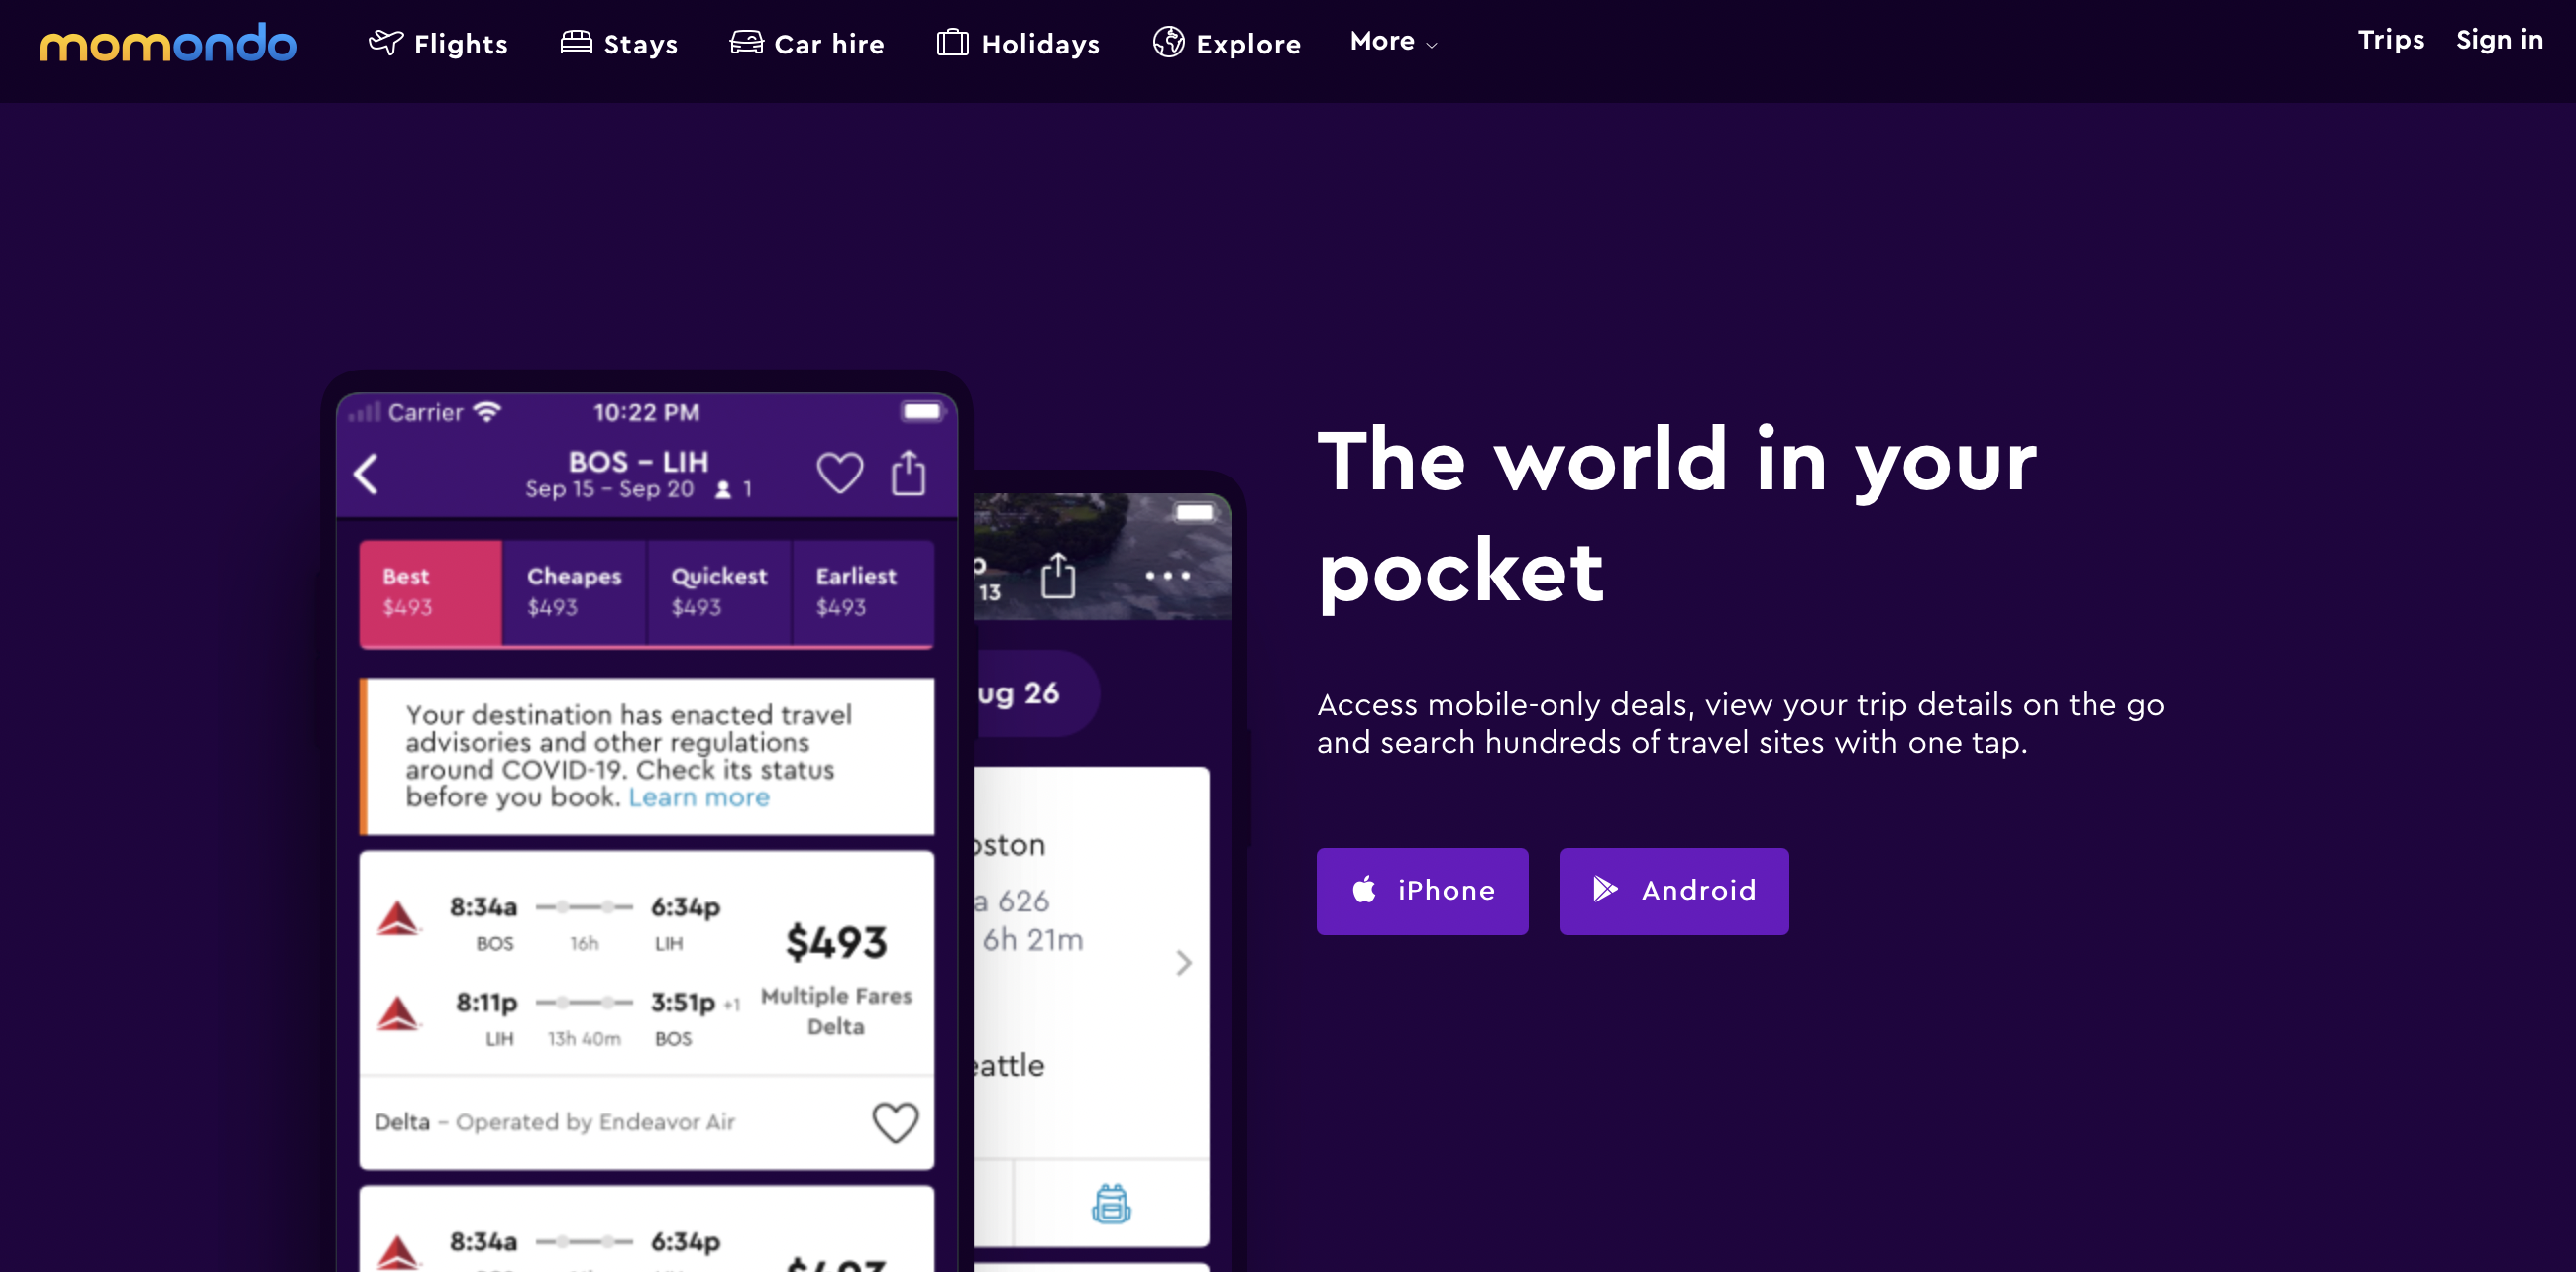Click the airplane icon beside Flights
Screen dimensions: 2576x1272
(385, 42)
